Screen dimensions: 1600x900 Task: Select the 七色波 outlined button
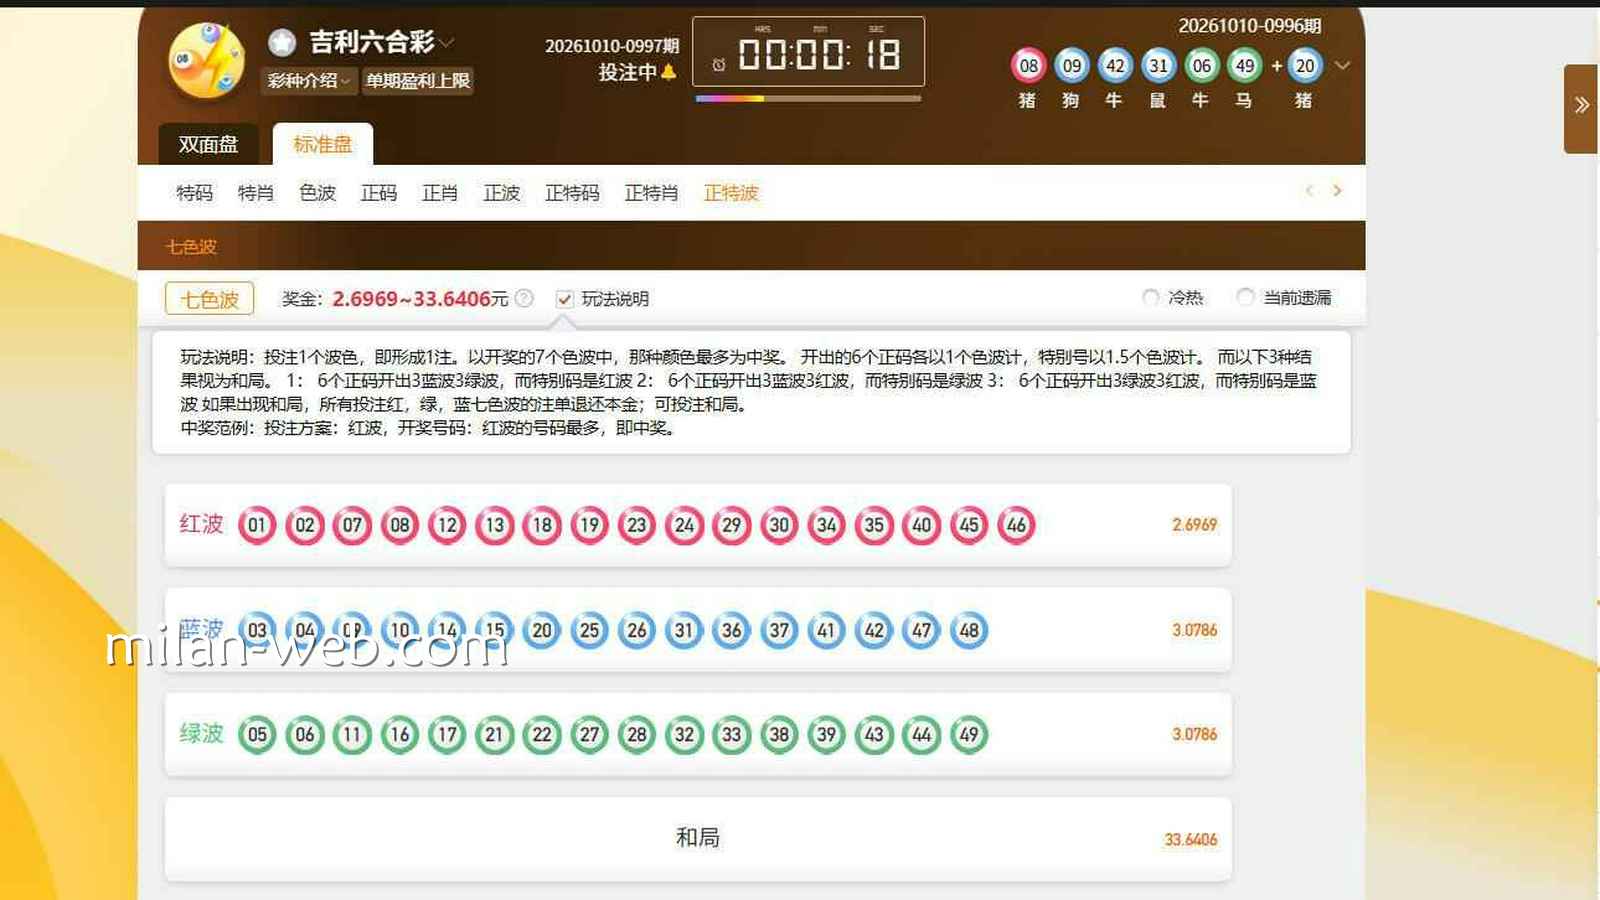(209, 298)
